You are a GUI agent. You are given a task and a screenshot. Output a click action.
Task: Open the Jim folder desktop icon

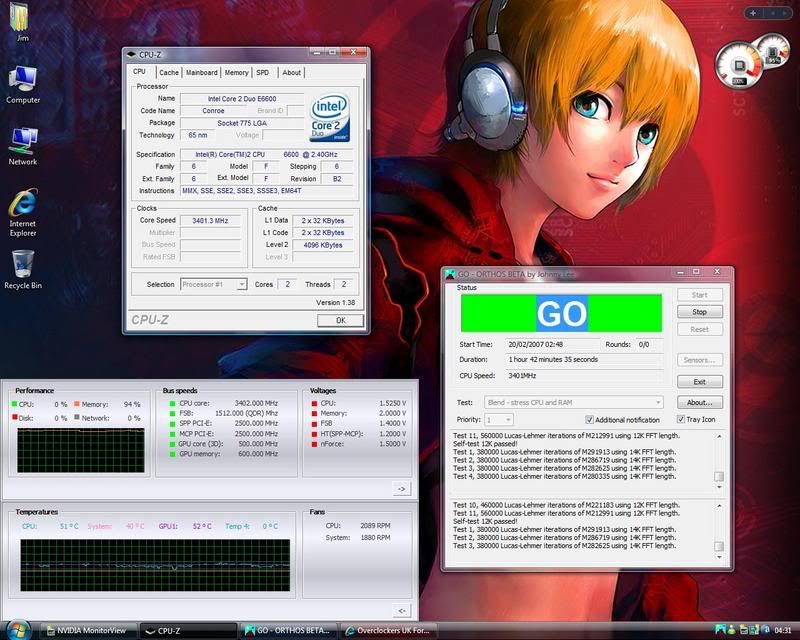pyautogui.click(x=22, y=20)
